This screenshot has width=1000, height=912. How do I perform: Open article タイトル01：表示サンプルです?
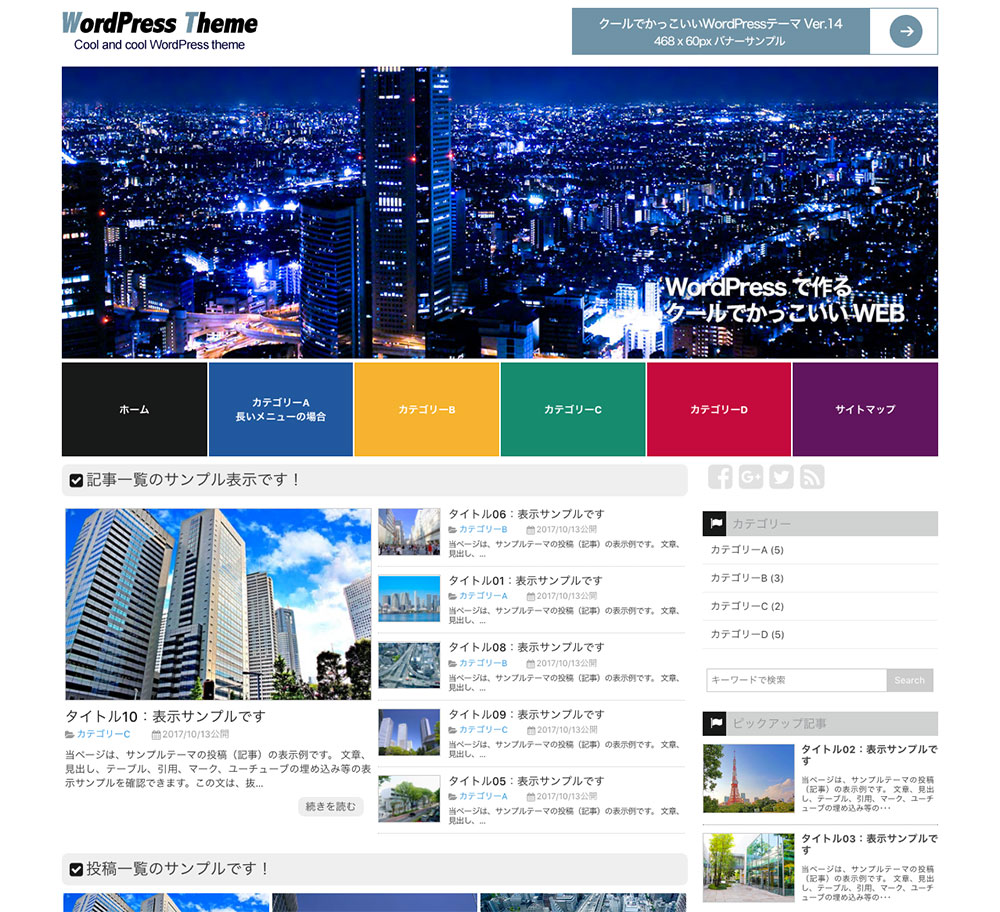(x=526, y=580)
